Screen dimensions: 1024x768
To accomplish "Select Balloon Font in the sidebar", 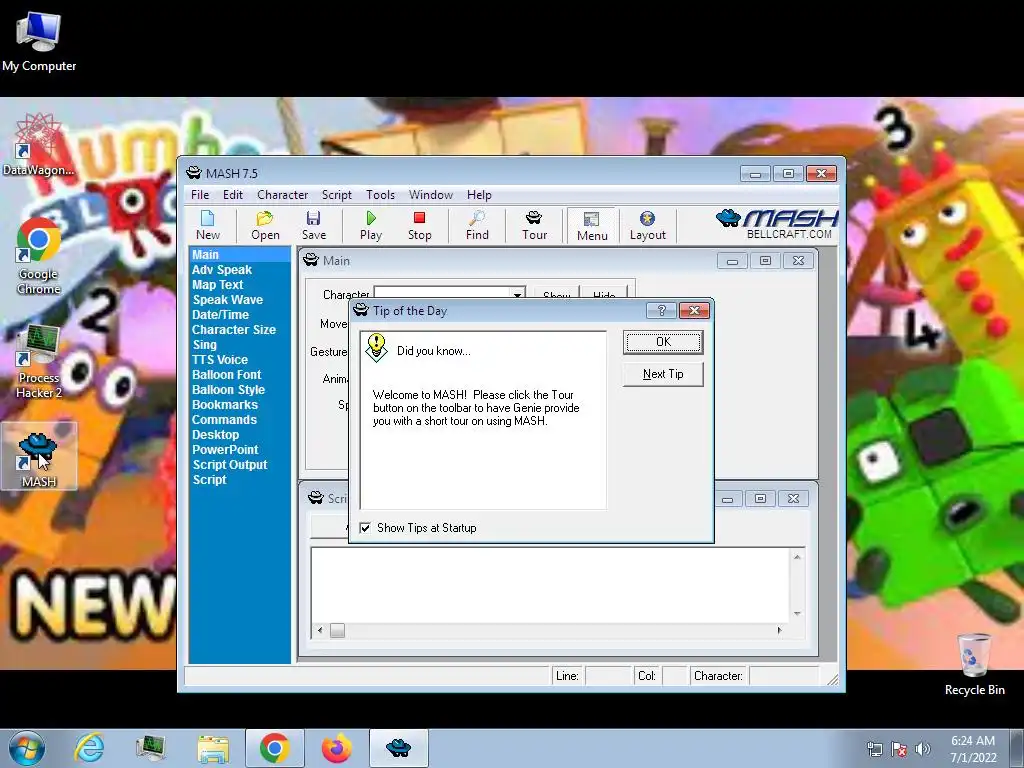I will point(227,375).
